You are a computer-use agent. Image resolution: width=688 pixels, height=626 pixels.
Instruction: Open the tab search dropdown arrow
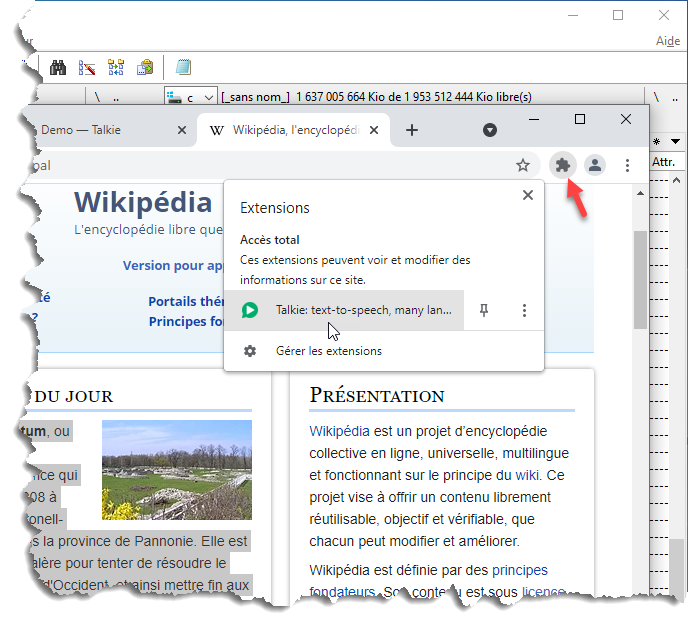click(x=490, y=130)
